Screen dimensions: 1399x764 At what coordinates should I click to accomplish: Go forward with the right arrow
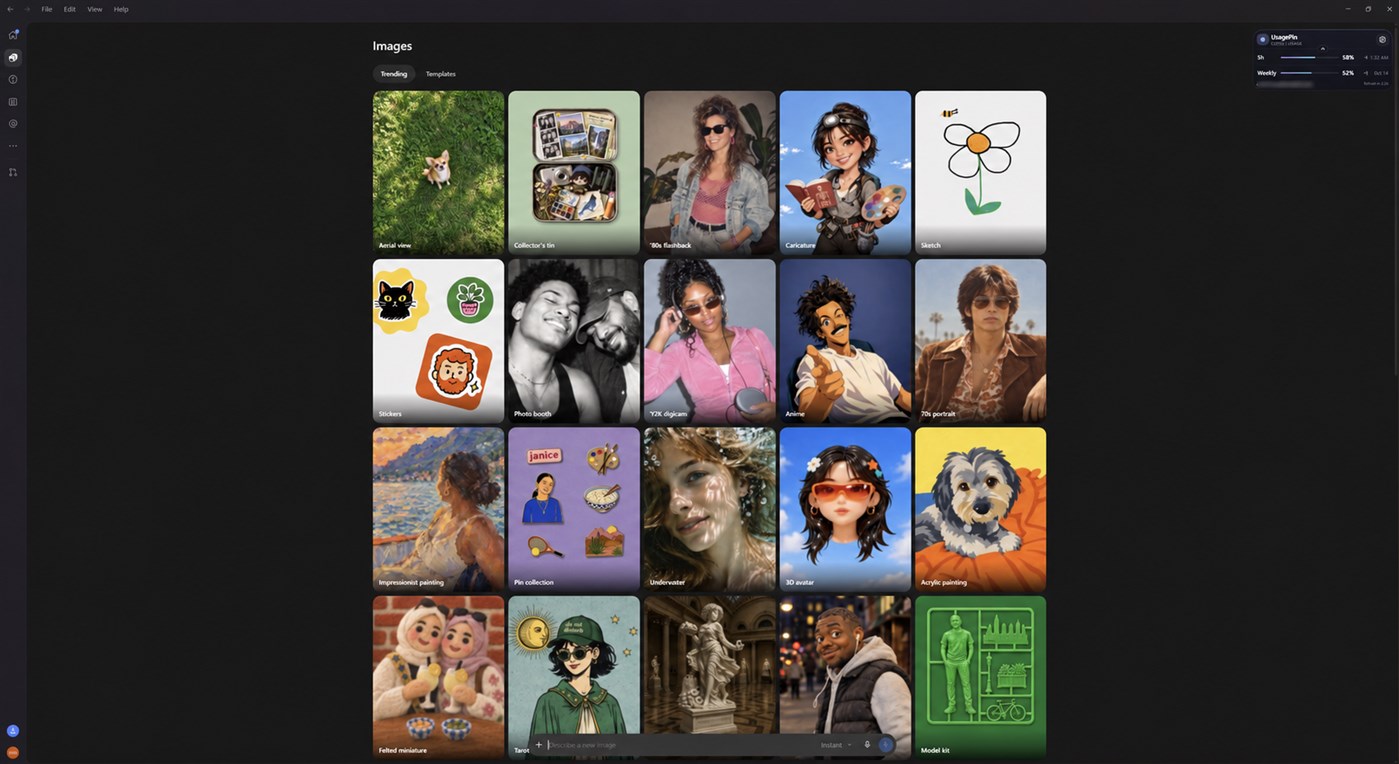pos(27,9)
